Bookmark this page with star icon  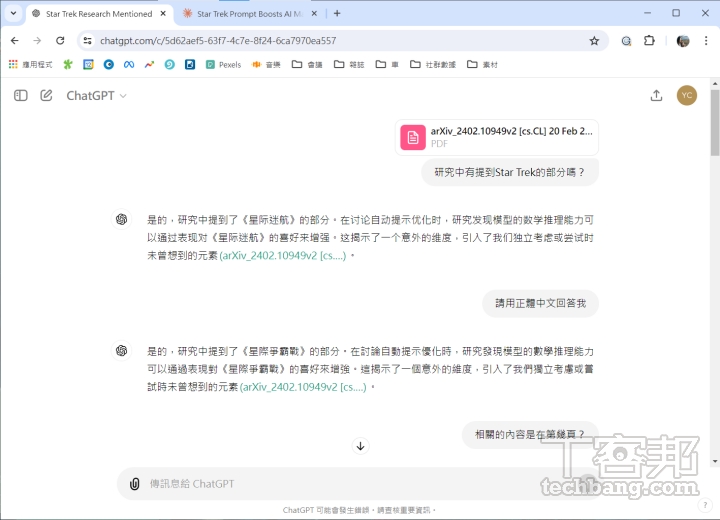[594, 41]
